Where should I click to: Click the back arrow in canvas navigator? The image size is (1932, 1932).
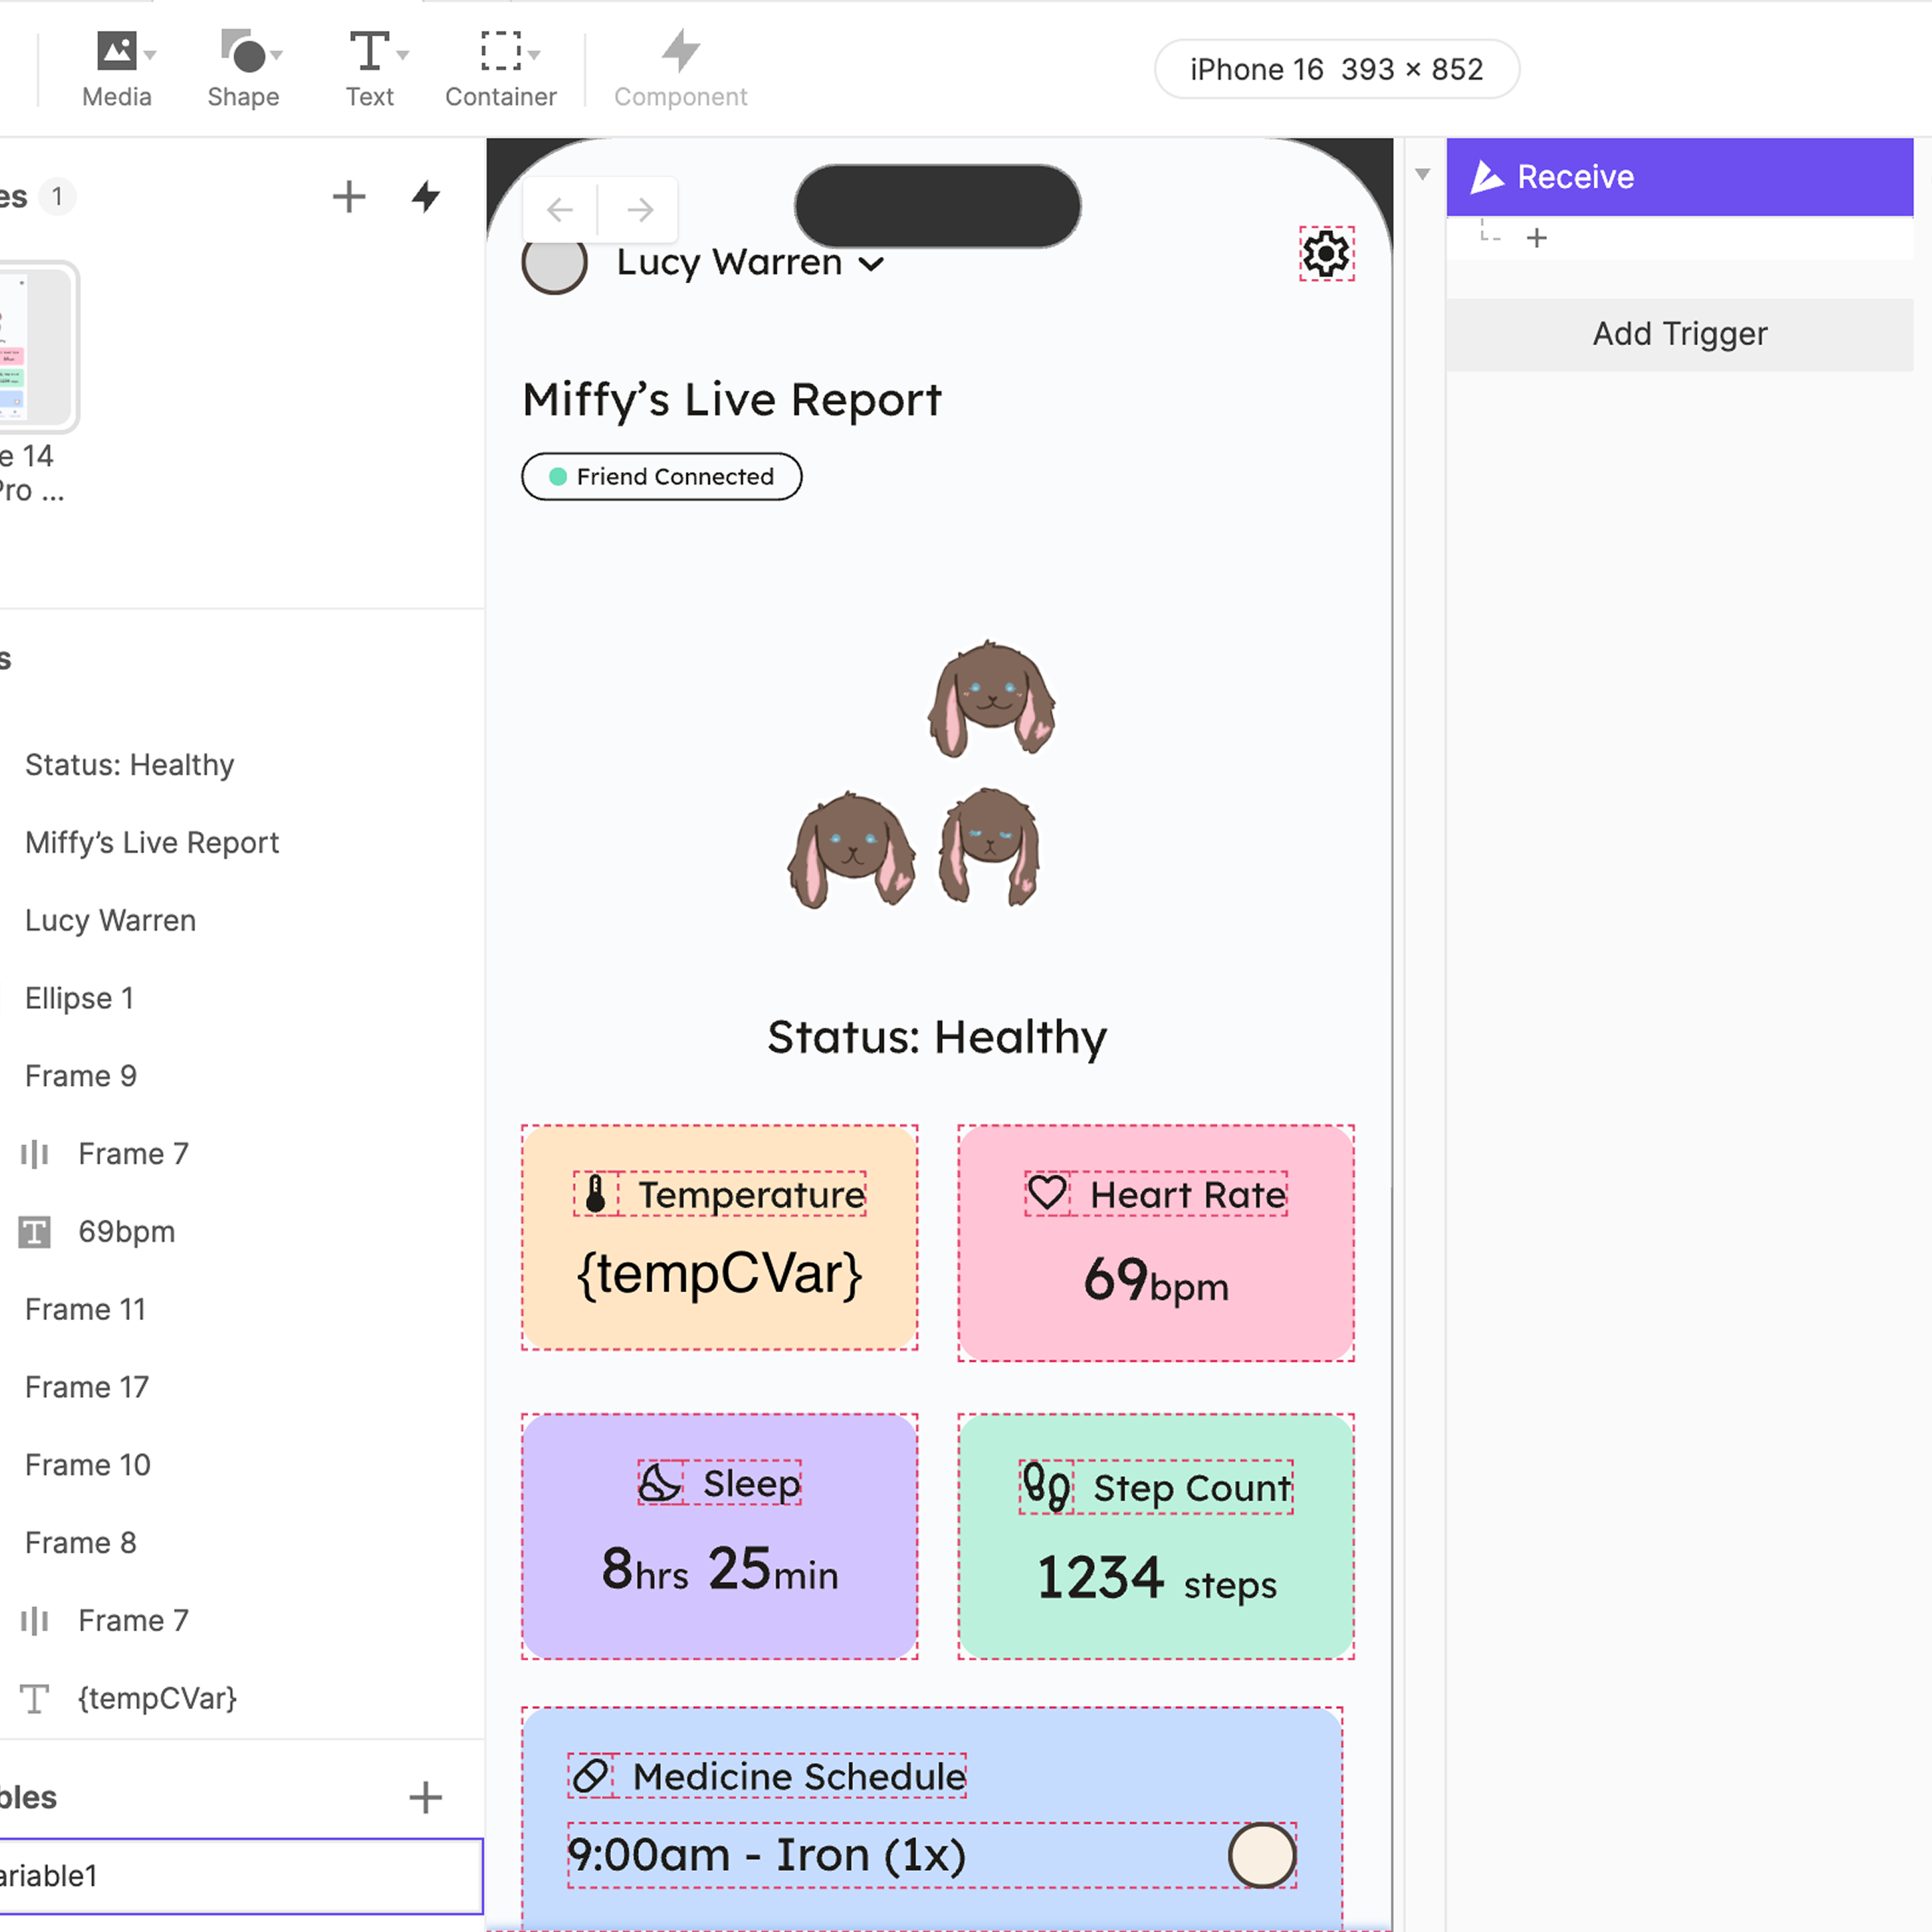tap(560, 209)
